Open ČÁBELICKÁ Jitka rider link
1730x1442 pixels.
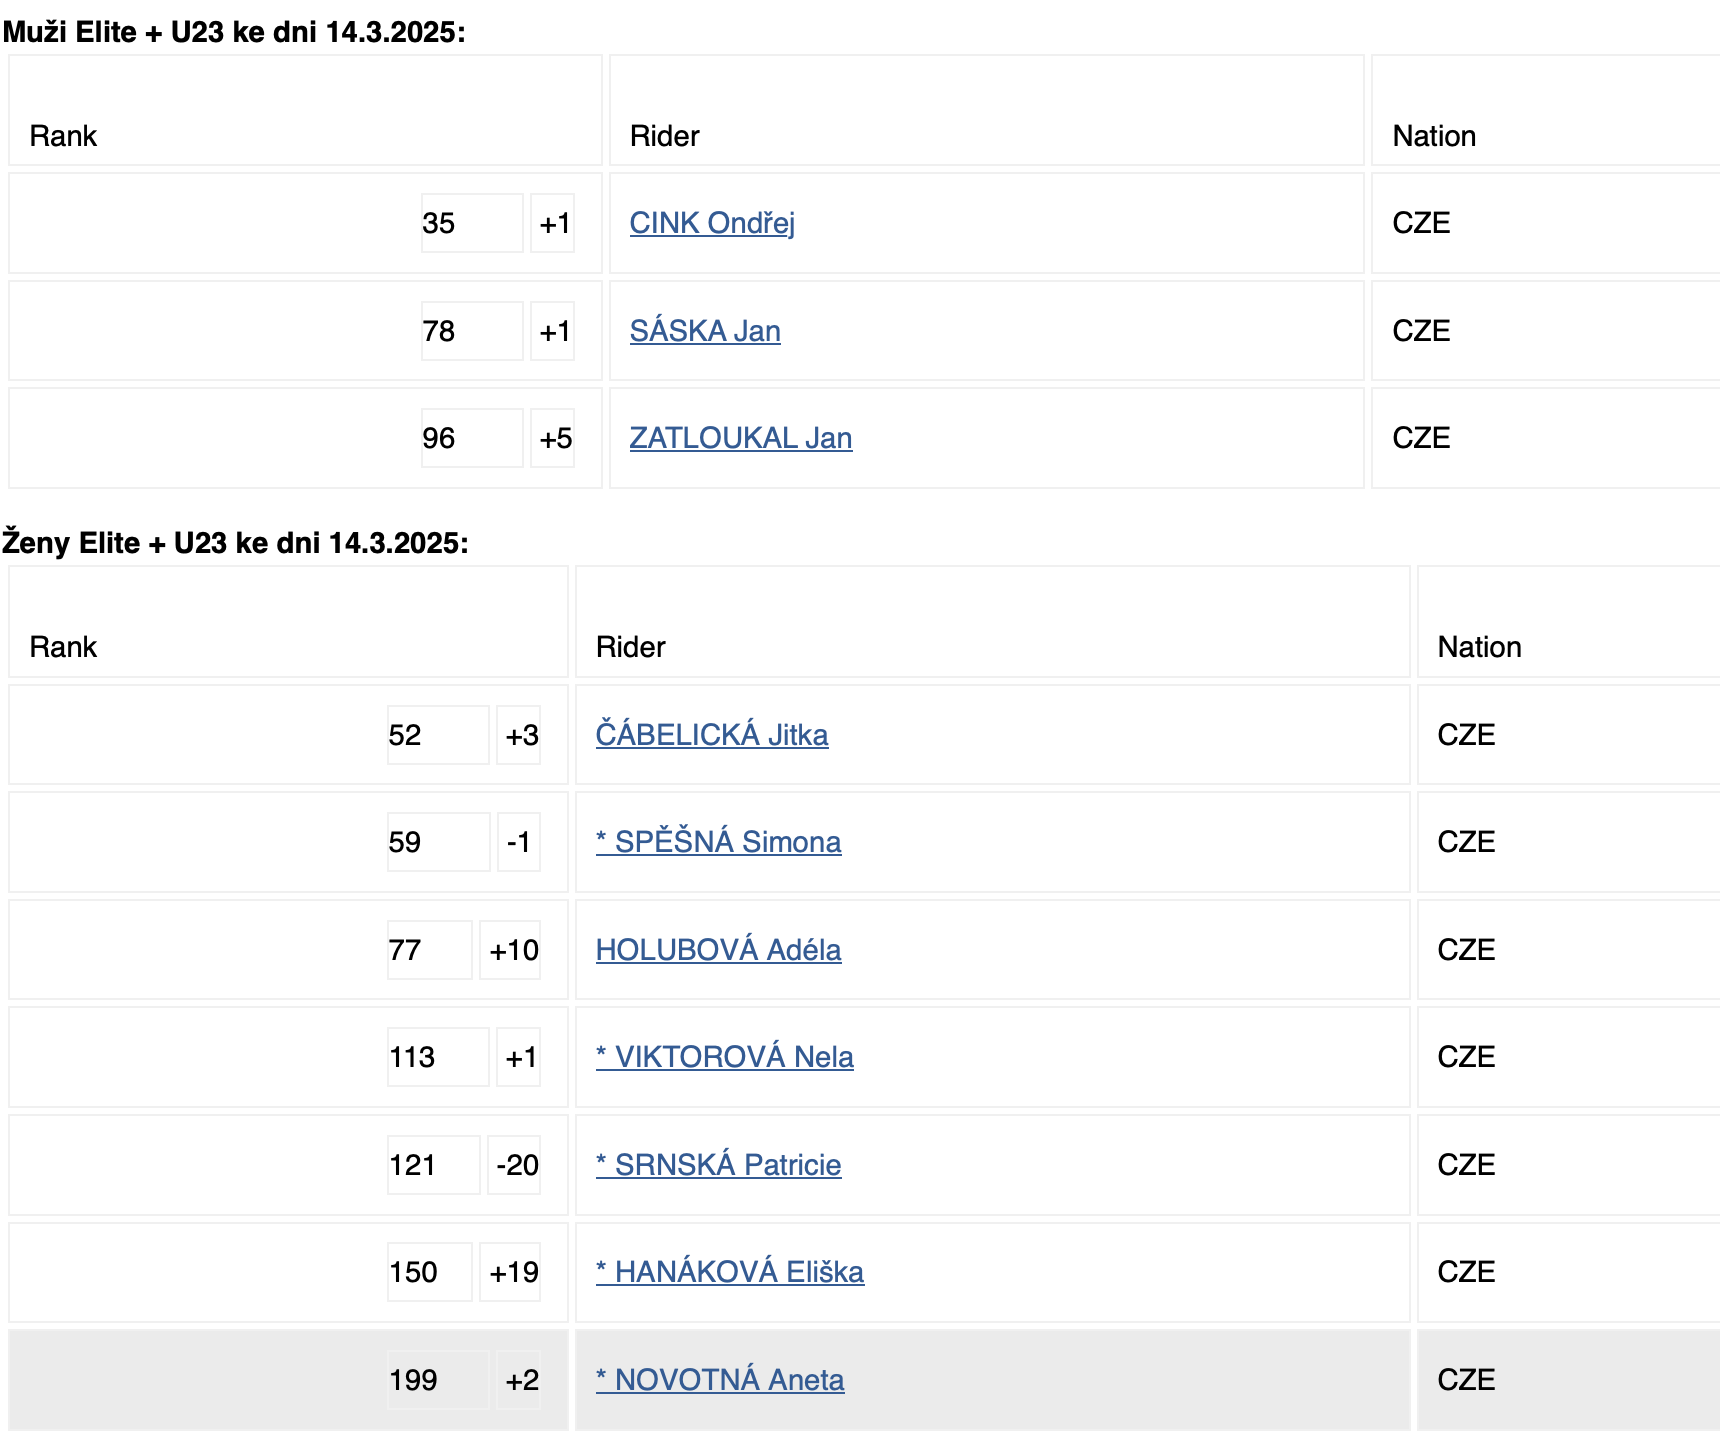click(x=712, y=735)
